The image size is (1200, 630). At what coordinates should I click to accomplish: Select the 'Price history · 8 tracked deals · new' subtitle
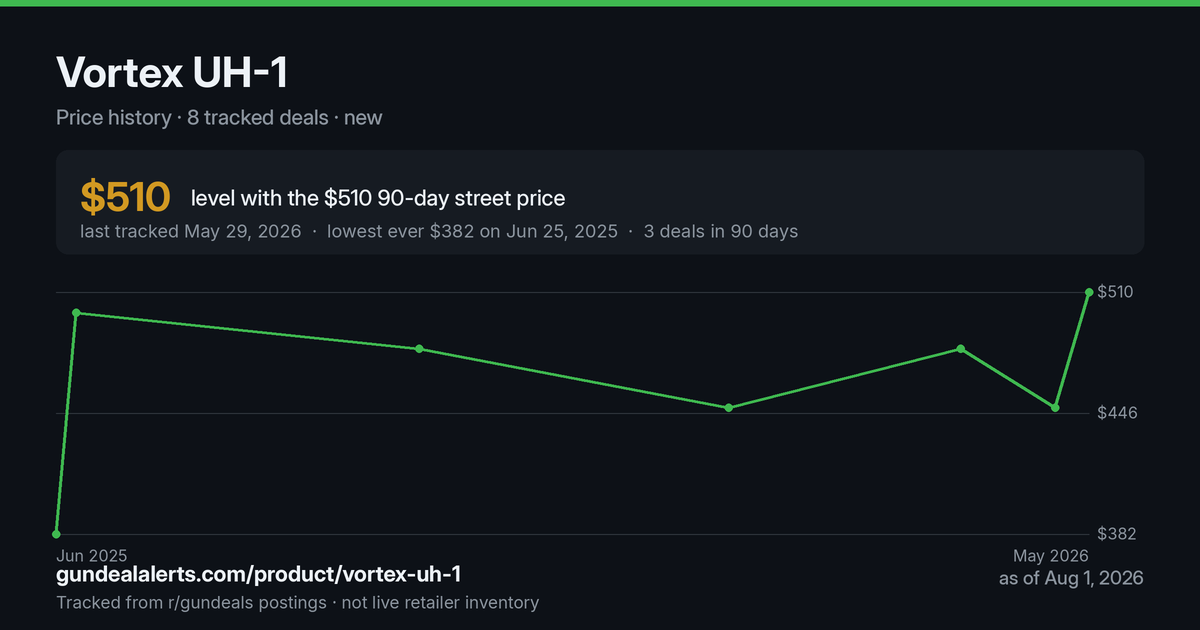click(219, 117)
